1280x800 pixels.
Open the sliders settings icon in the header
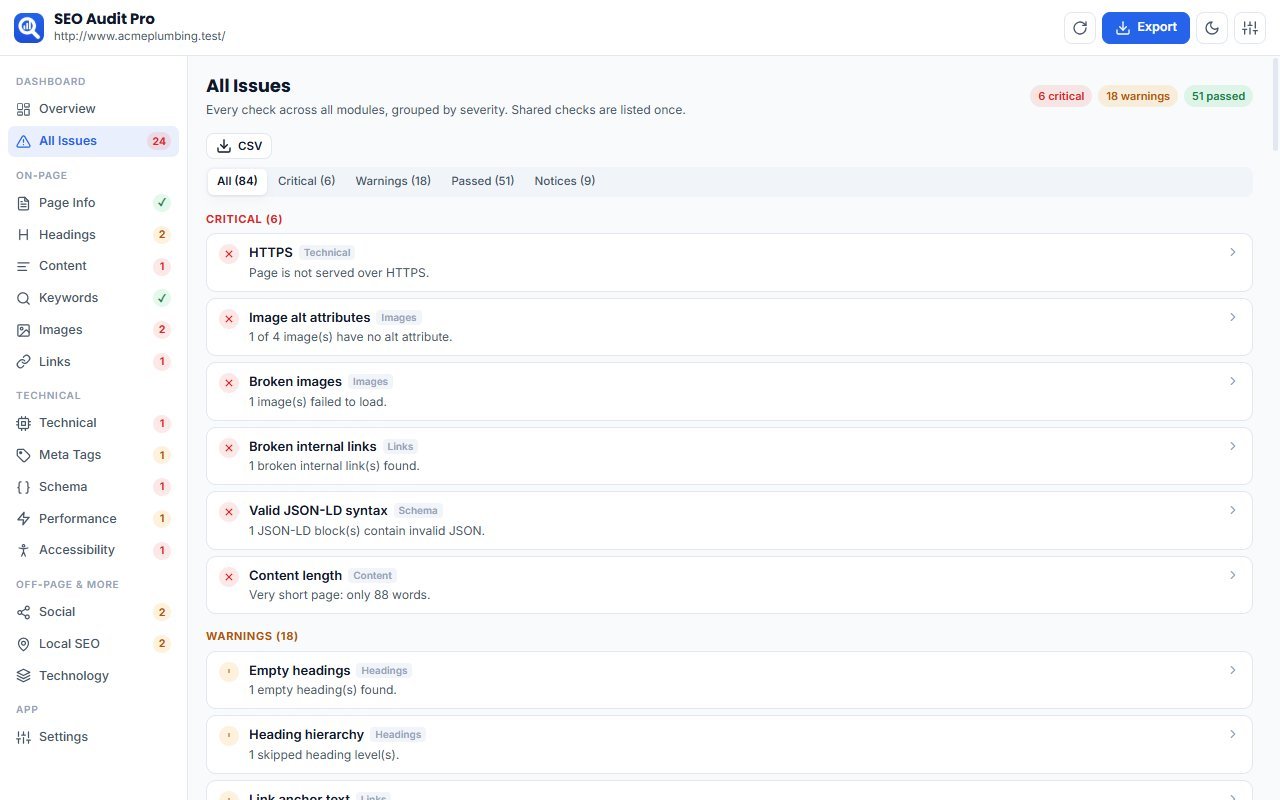coord(1250,28)
